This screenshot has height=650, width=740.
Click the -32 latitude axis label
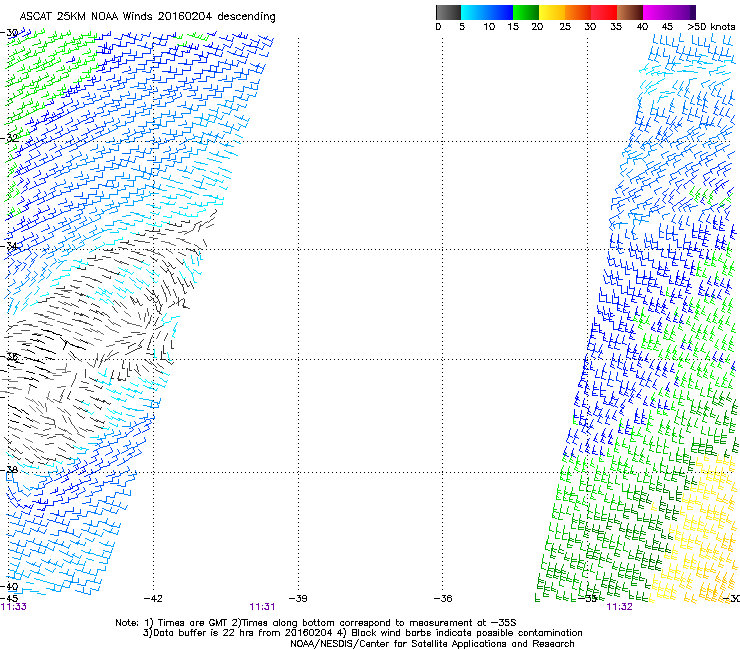(9, 138)
